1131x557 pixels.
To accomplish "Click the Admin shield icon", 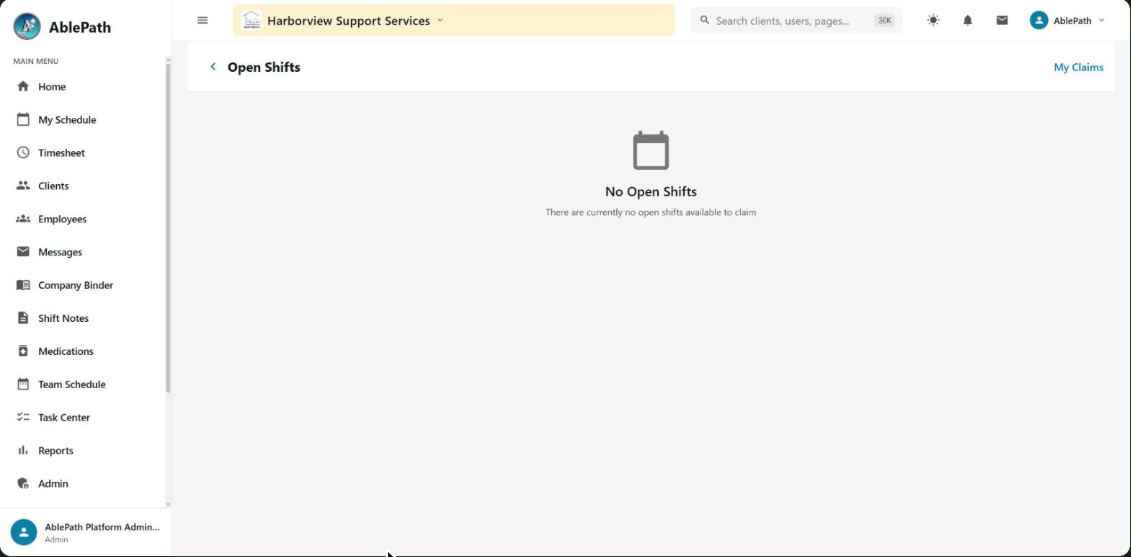I will coord(23,483).
